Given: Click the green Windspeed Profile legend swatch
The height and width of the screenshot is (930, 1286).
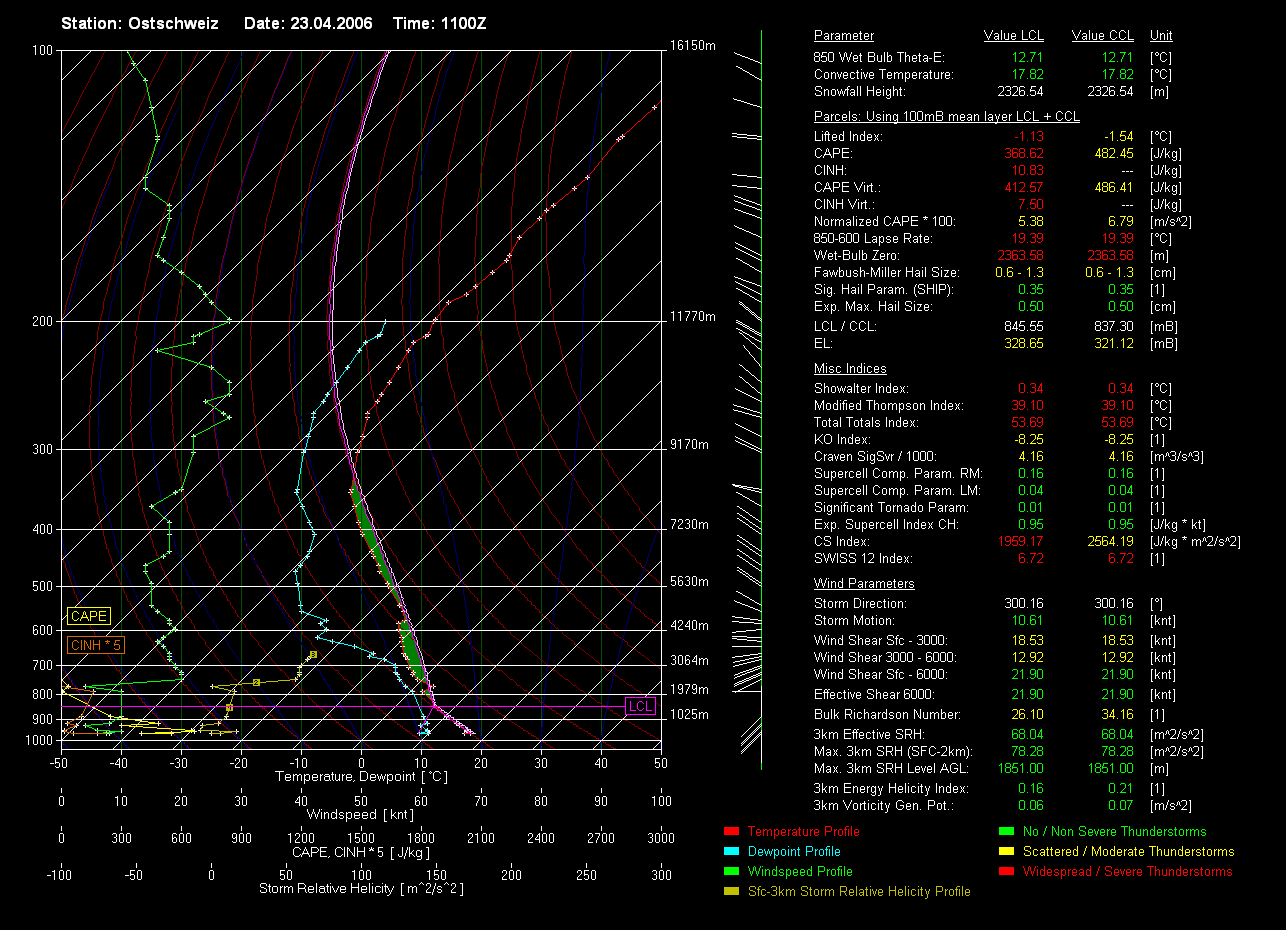Looking at the screenshot, I should pyautogui.click(x=730, y=872).
